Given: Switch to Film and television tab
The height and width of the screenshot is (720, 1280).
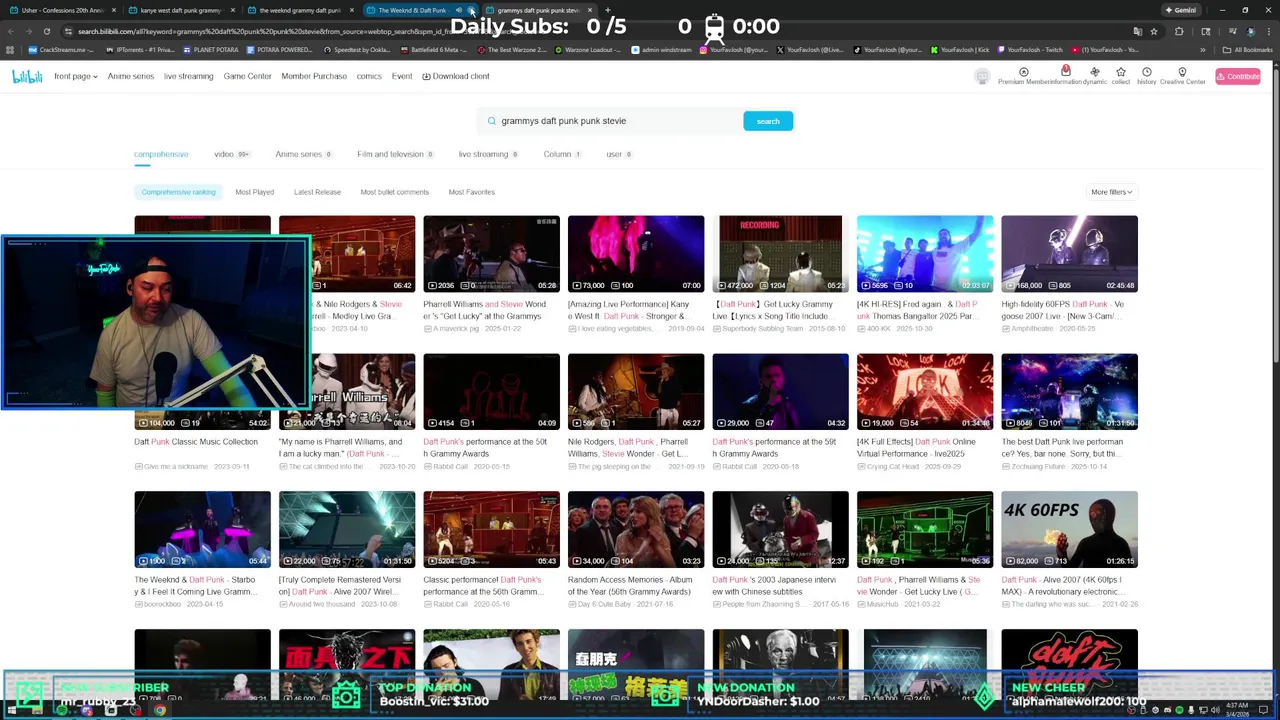Looking at the screenshot, I should point(395,154).
